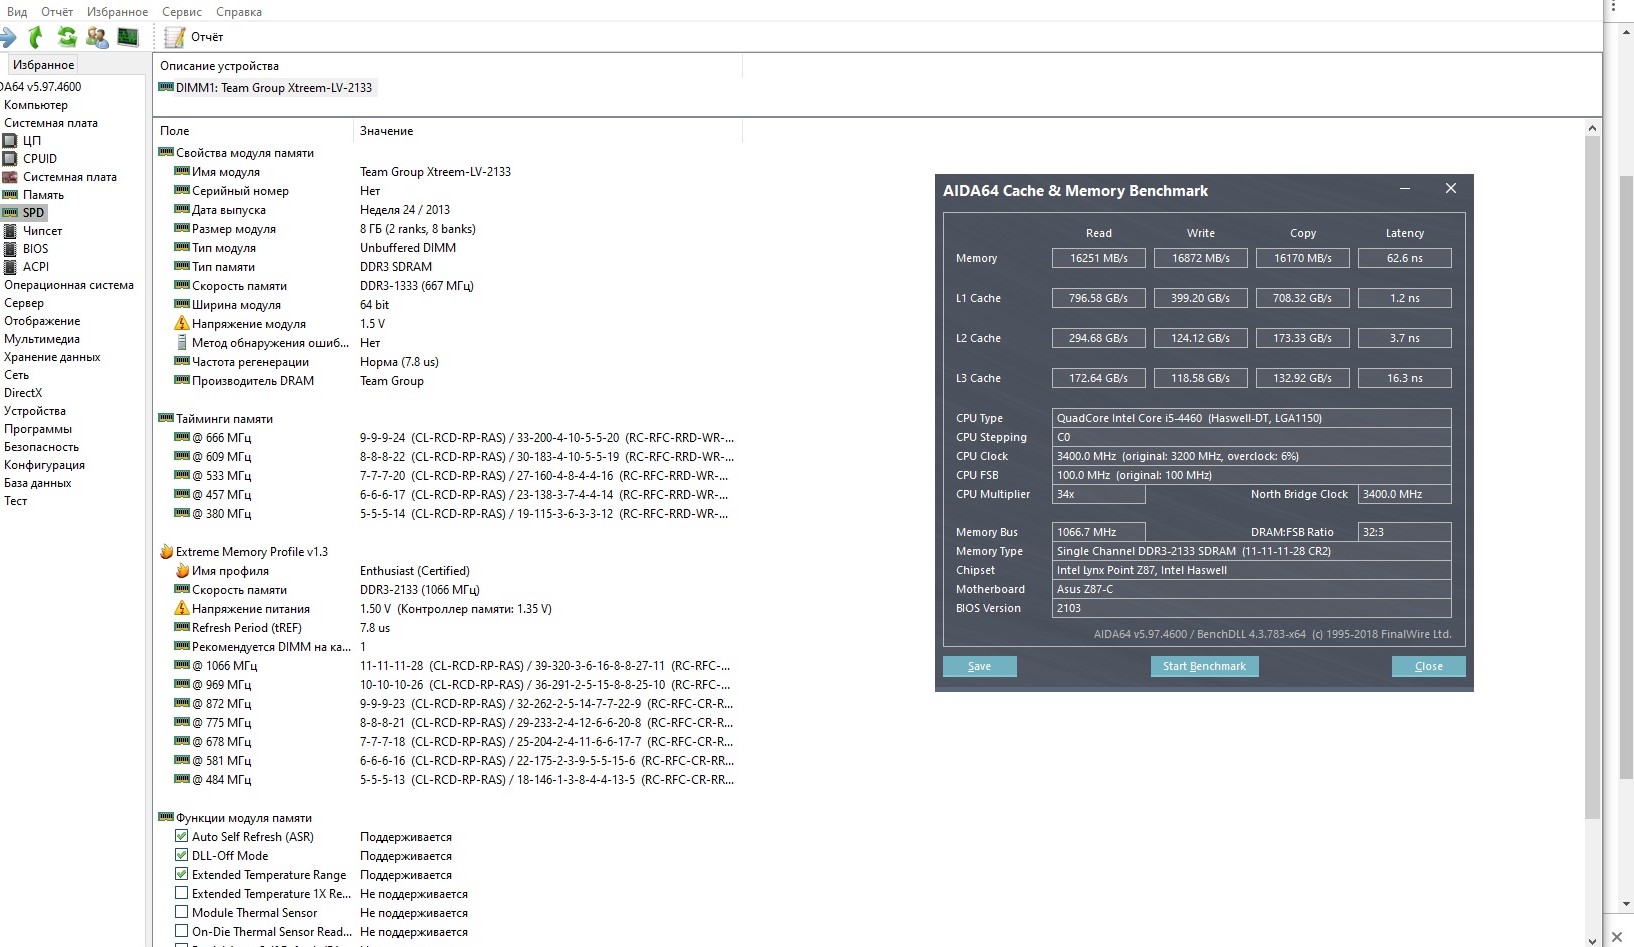Screen dimensions: 1634x947
Task: Select the DirectX tree item
Action: point(23,393)
